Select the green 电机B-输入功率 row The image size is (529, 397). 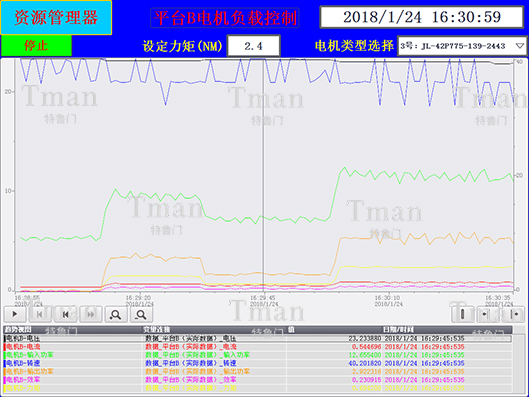click(x=258, y=355)
